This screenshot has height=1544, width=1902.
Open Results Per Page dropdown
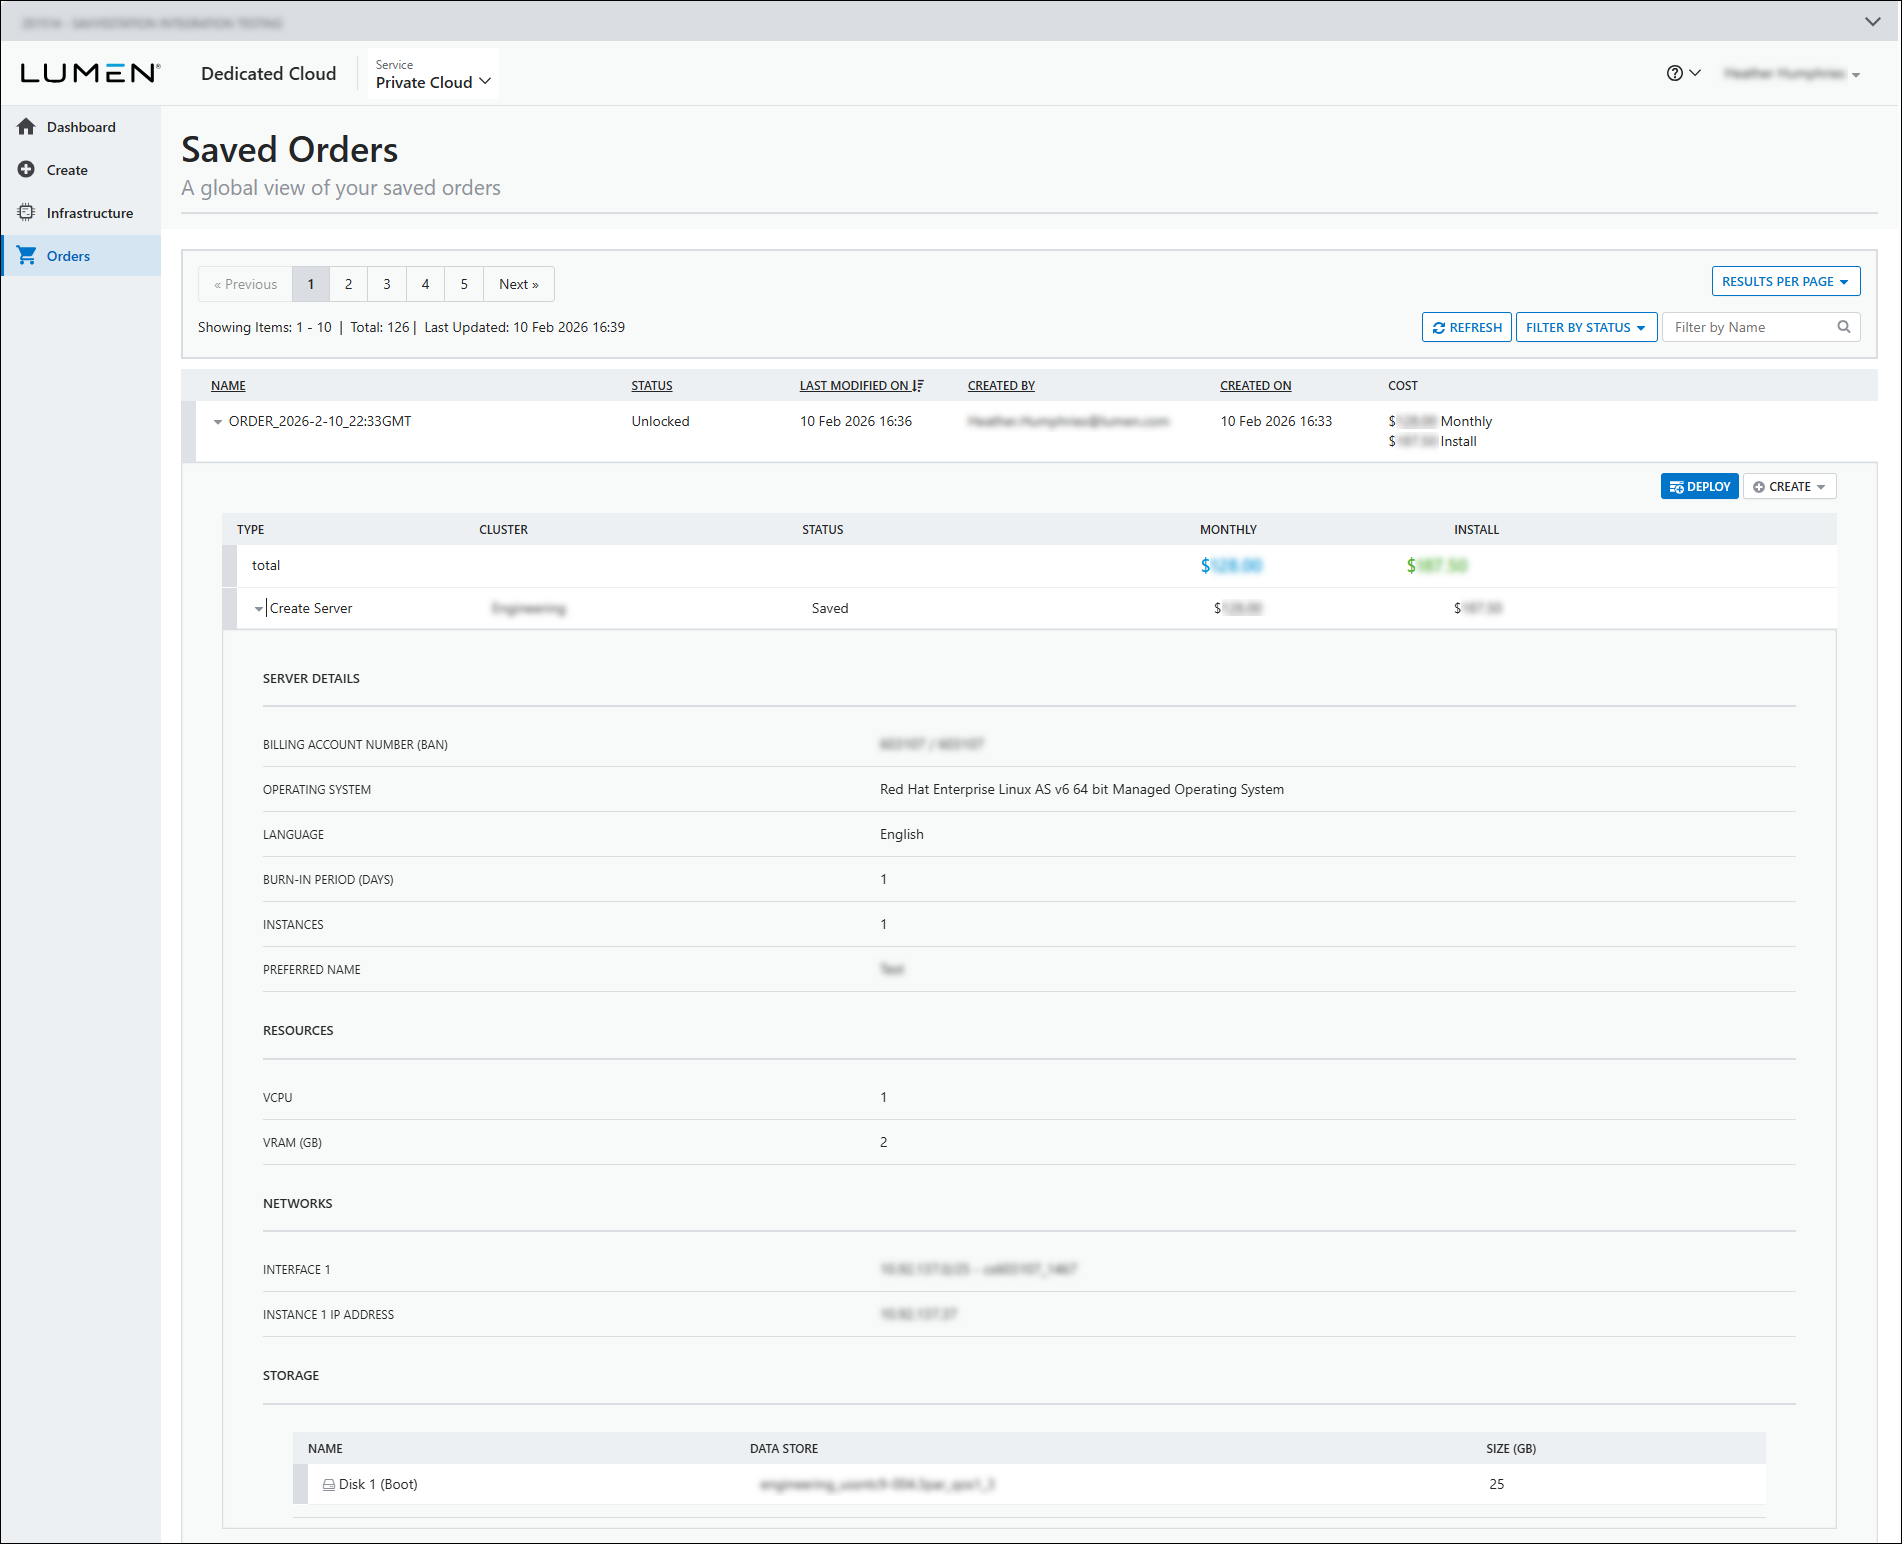(1786, 282)
